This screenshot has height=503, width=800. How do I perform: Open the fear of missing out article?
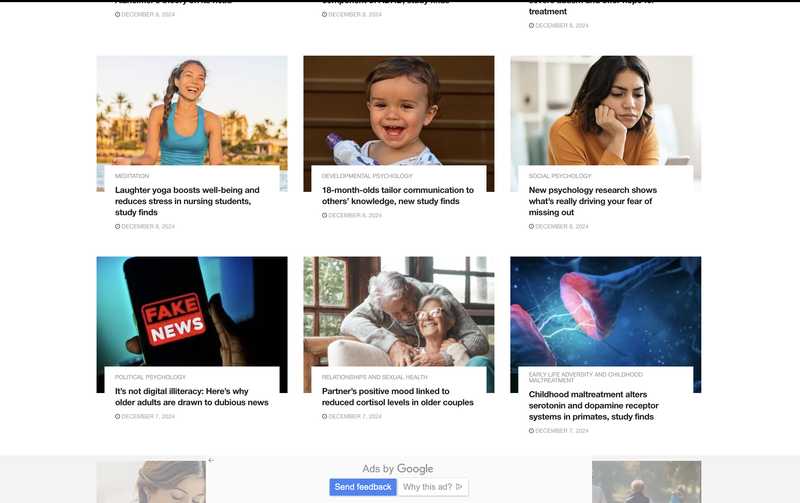(593, 201)
